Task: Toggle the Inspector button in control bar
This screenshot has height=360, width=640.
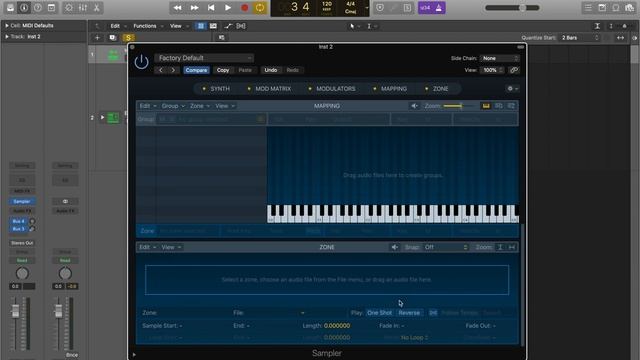Action: pos(24,8)
